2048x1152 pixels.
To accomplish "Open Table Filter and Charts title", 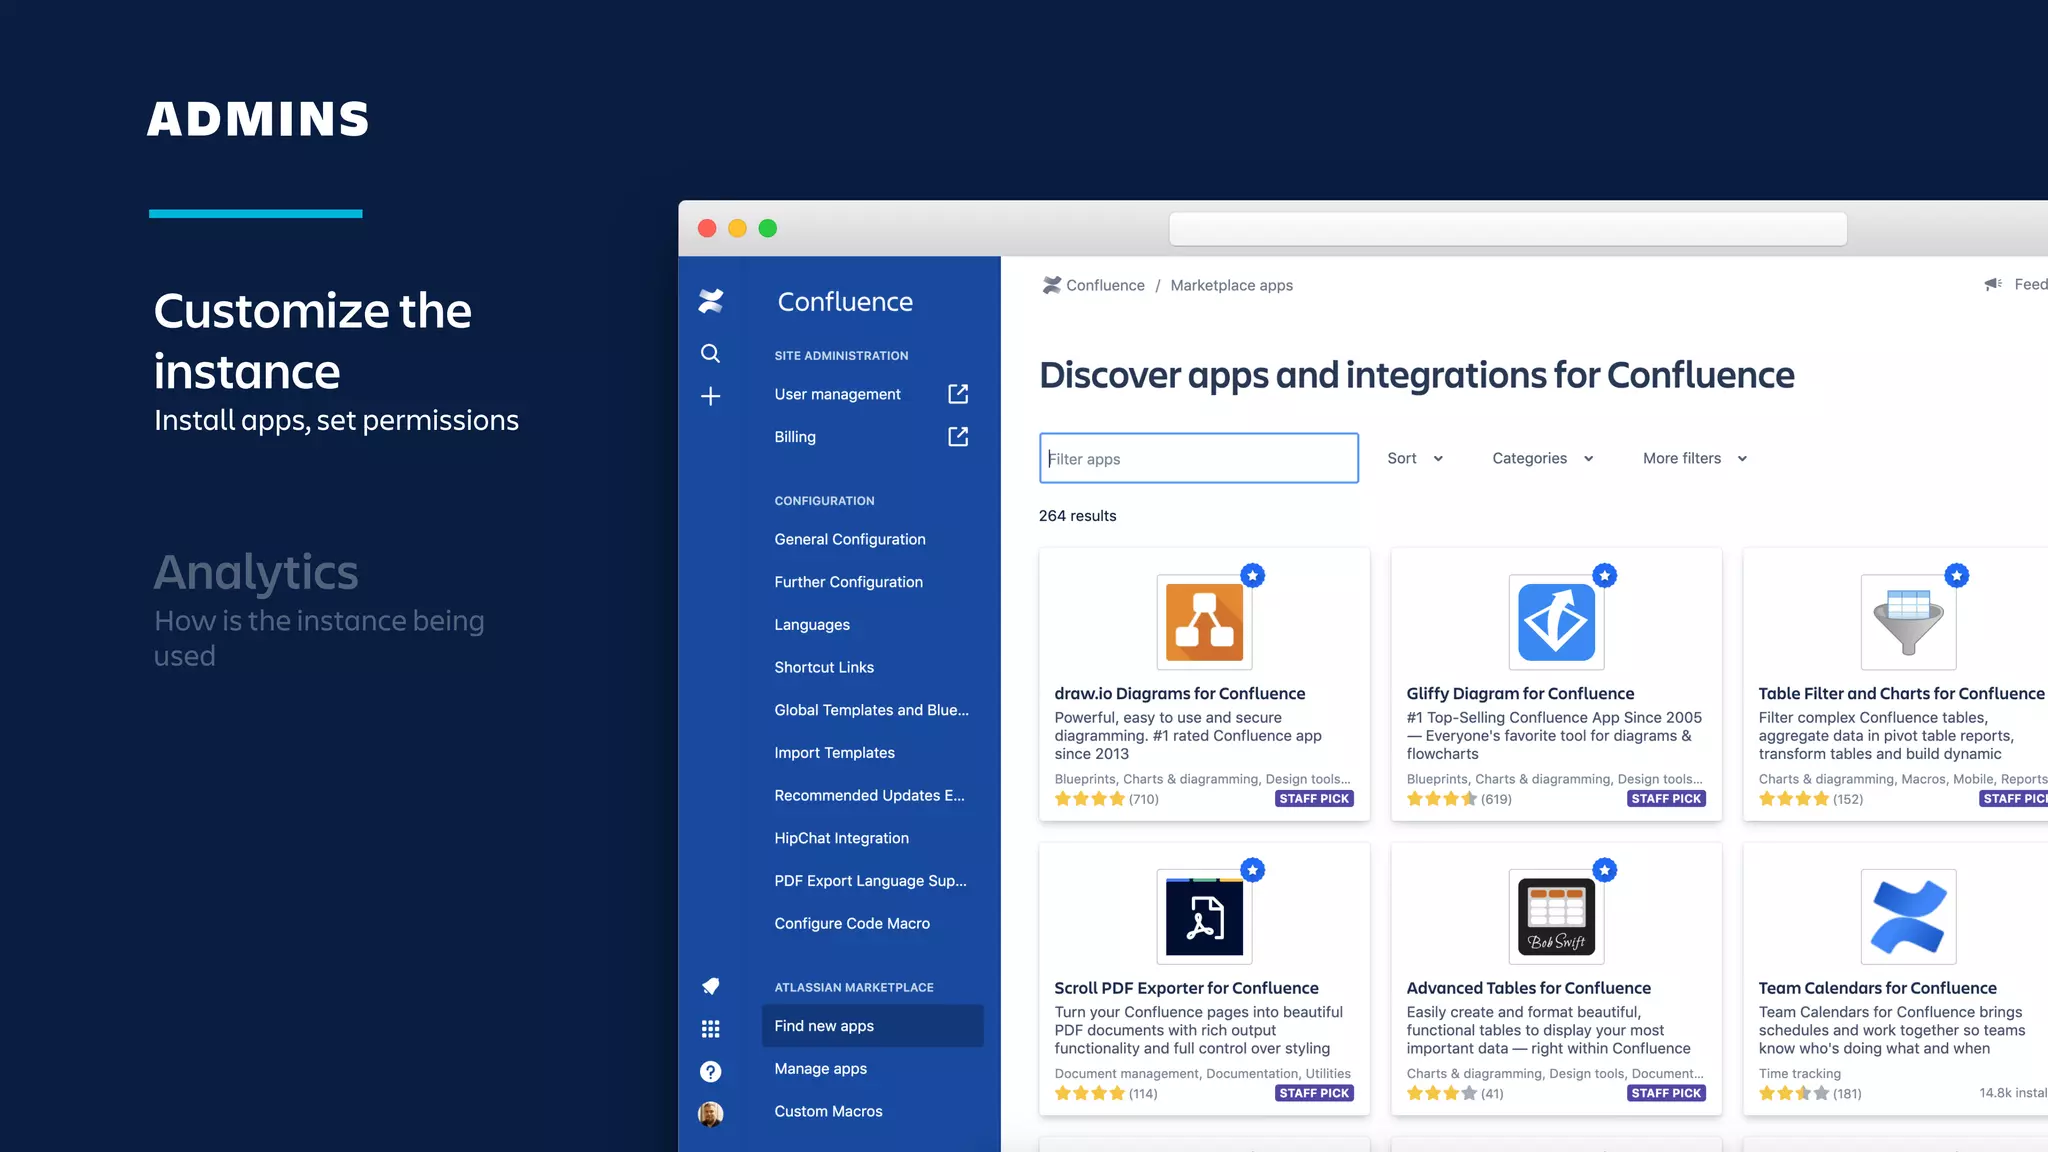I will tap(1901, 693).
